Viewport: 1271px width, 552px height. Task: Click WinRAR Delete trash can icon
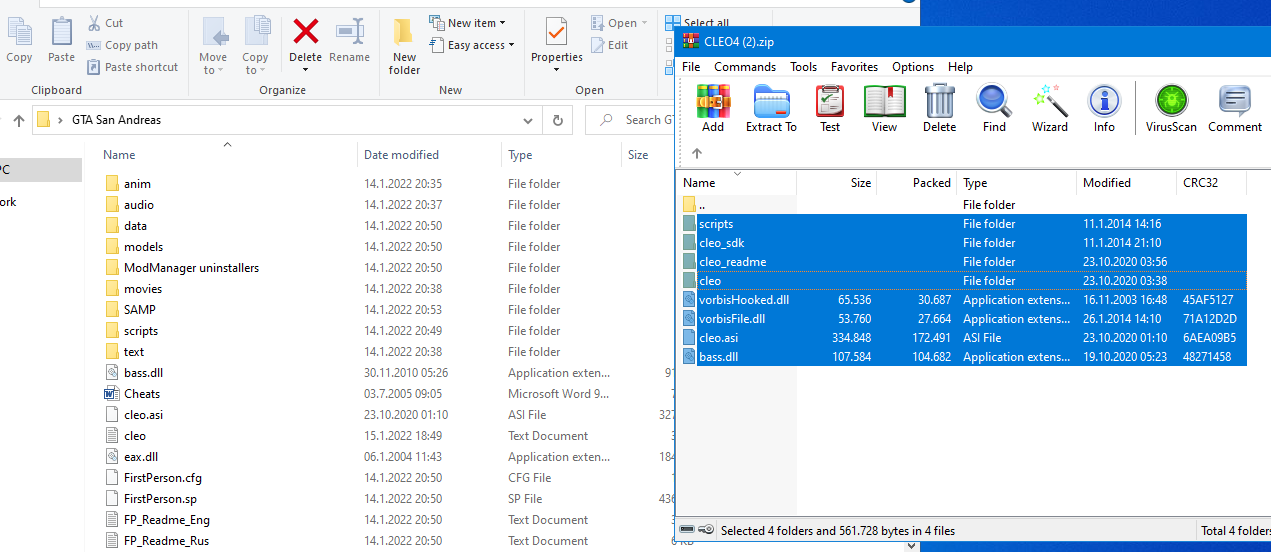tap(939, 108)
